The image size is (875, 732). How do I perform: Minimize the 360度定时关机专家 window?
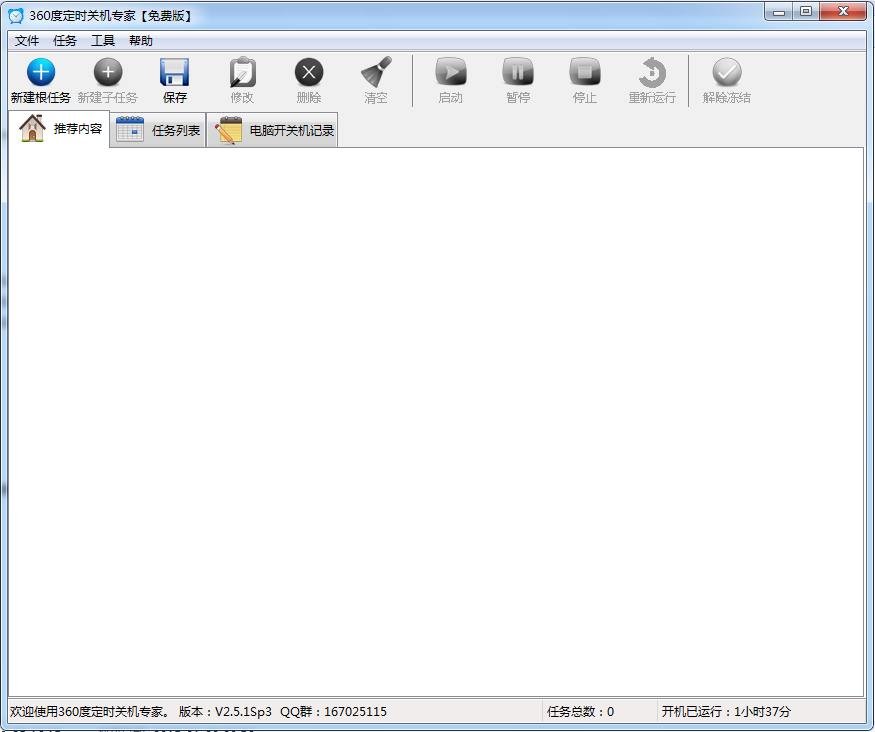tap(779, 12)
